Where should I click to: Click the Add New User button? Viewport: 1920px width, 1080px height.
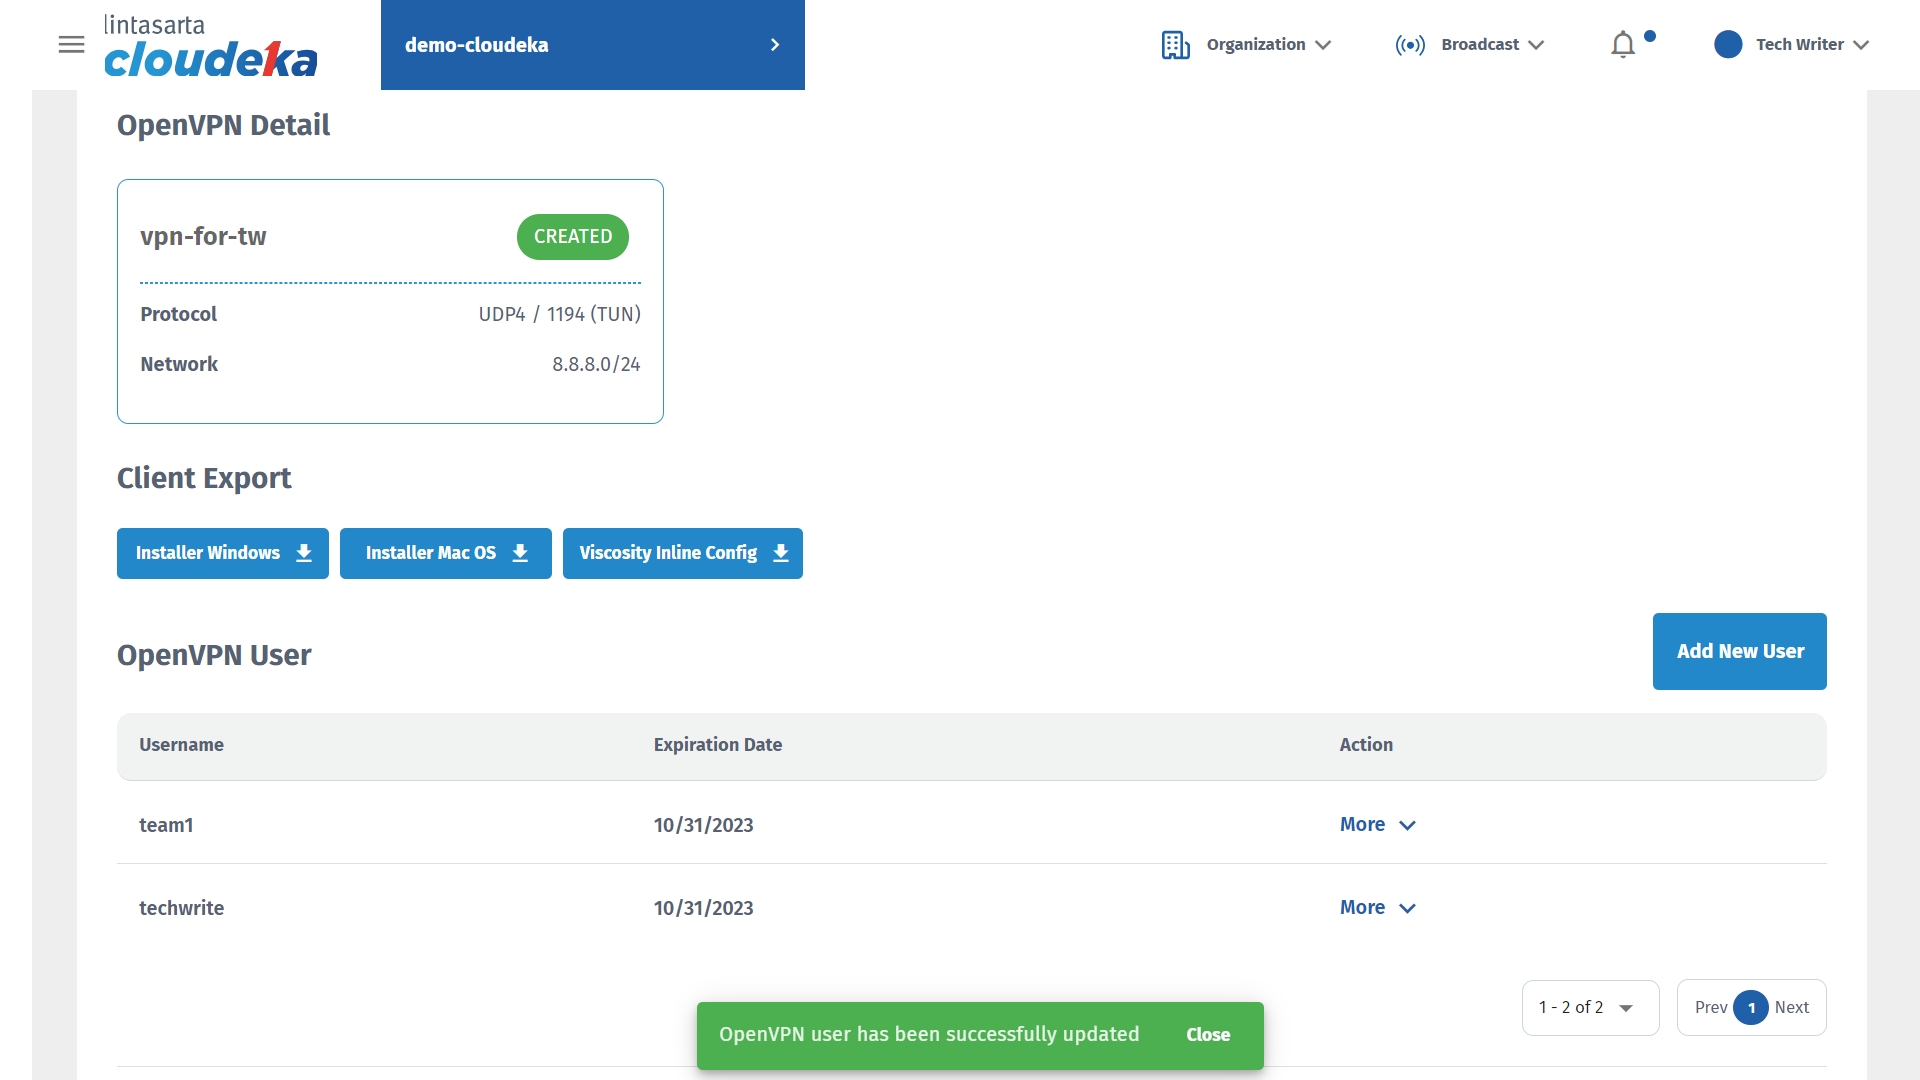1739,651
